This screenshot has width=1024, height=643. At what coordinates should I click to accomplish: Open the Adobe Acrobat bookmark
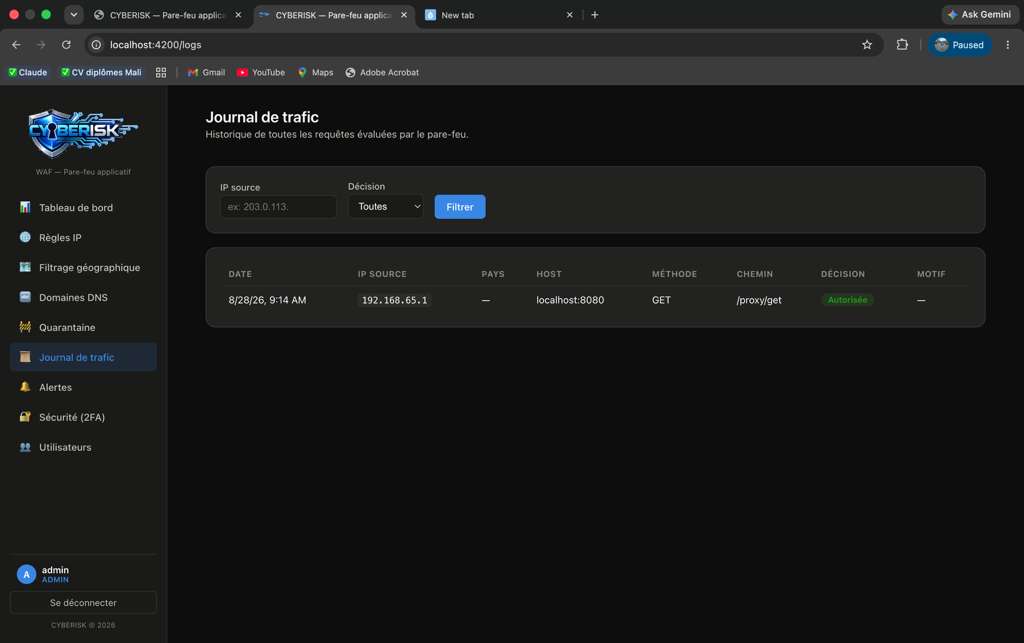tap(382, 72)
